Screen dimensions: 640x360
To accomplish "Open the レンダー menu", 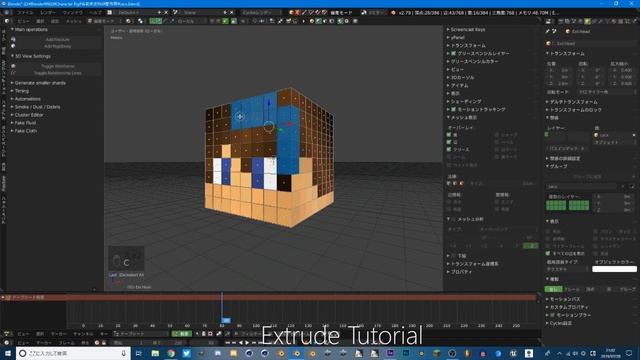I will (47, 12).
